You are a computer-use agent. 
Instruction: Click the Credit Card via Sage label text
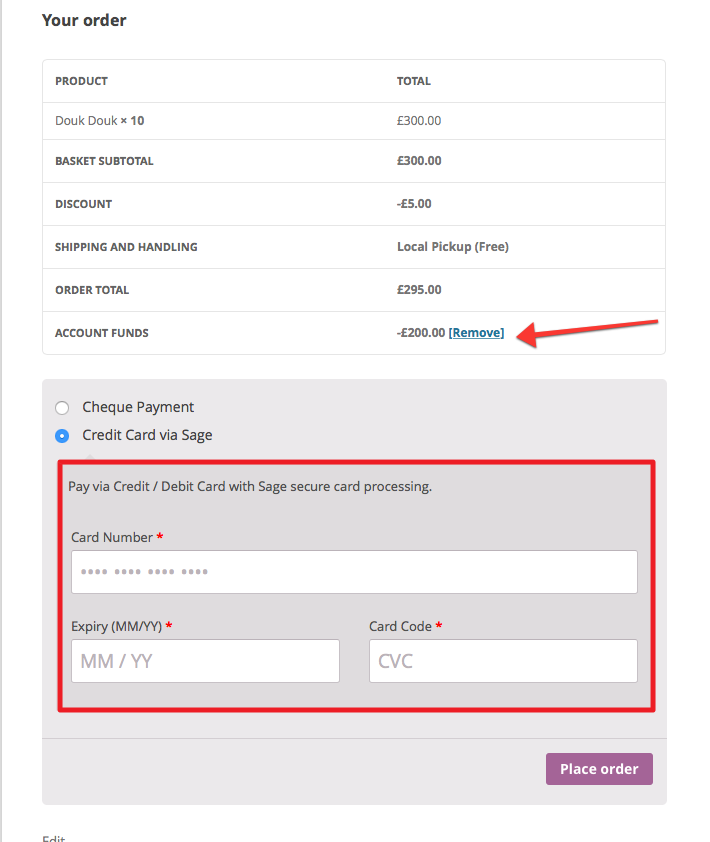[147, 435]
